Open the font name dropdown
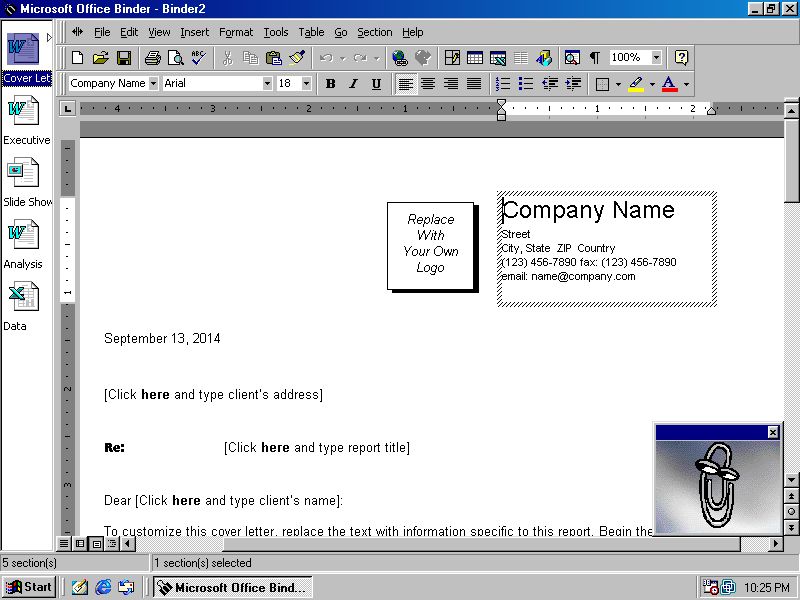Image resolution: width=800 pixels, height=600 pixels. coord(268,83)
